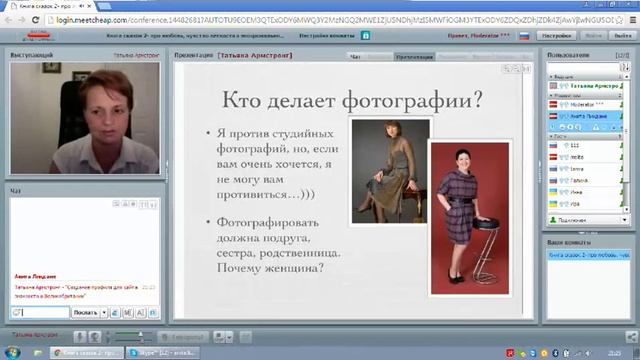The width and height of the screenshot is (640, 360).
Task: Click the wide greyed button beside the volume sliders
Action: pos(183,337)
